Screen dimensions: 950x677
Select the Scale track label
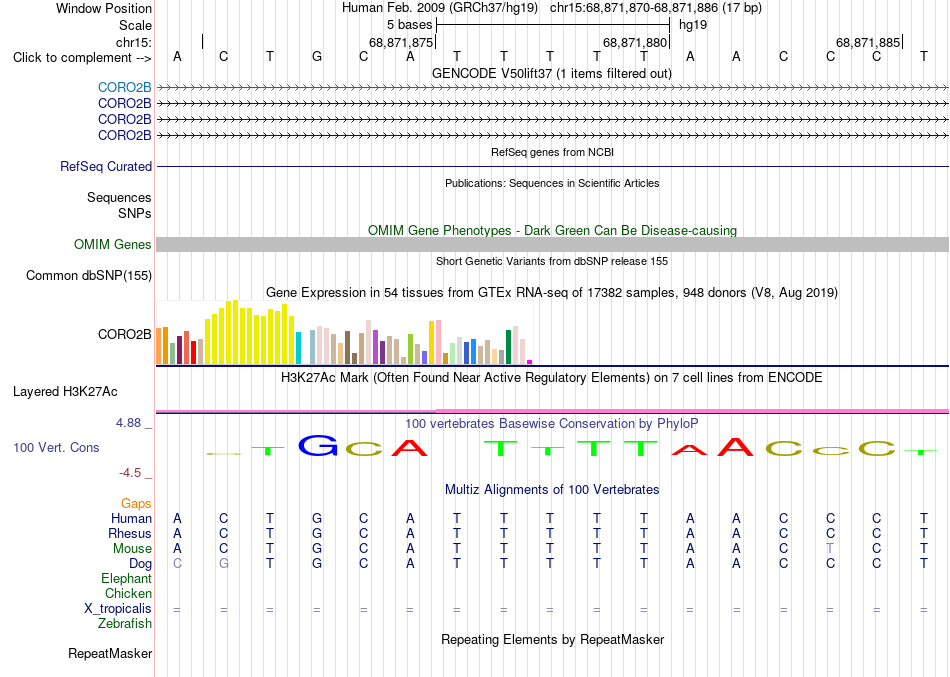click(135, 25)
